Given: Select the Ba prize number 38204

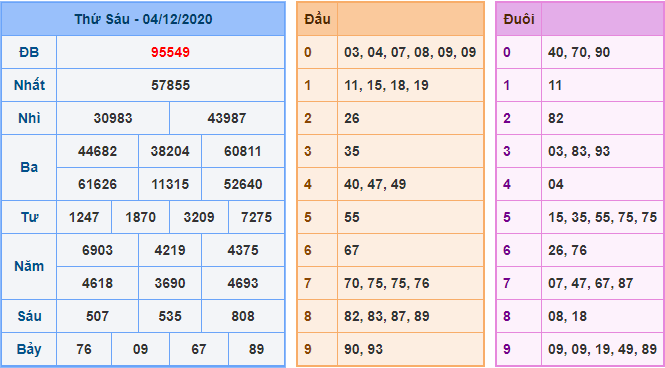Looking at the screenshot, I should pyautogui.click(x=170, y=151).
